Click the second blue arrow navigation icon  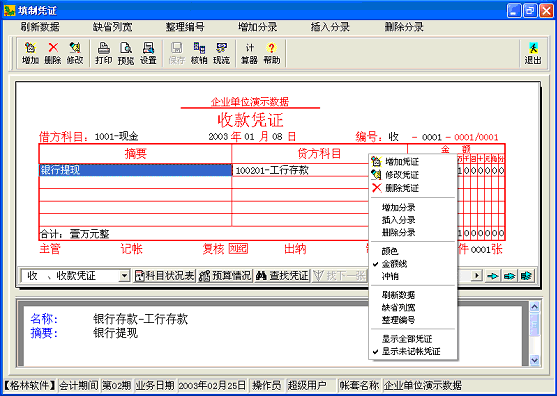pyautogui.click(x=509, y=276)
